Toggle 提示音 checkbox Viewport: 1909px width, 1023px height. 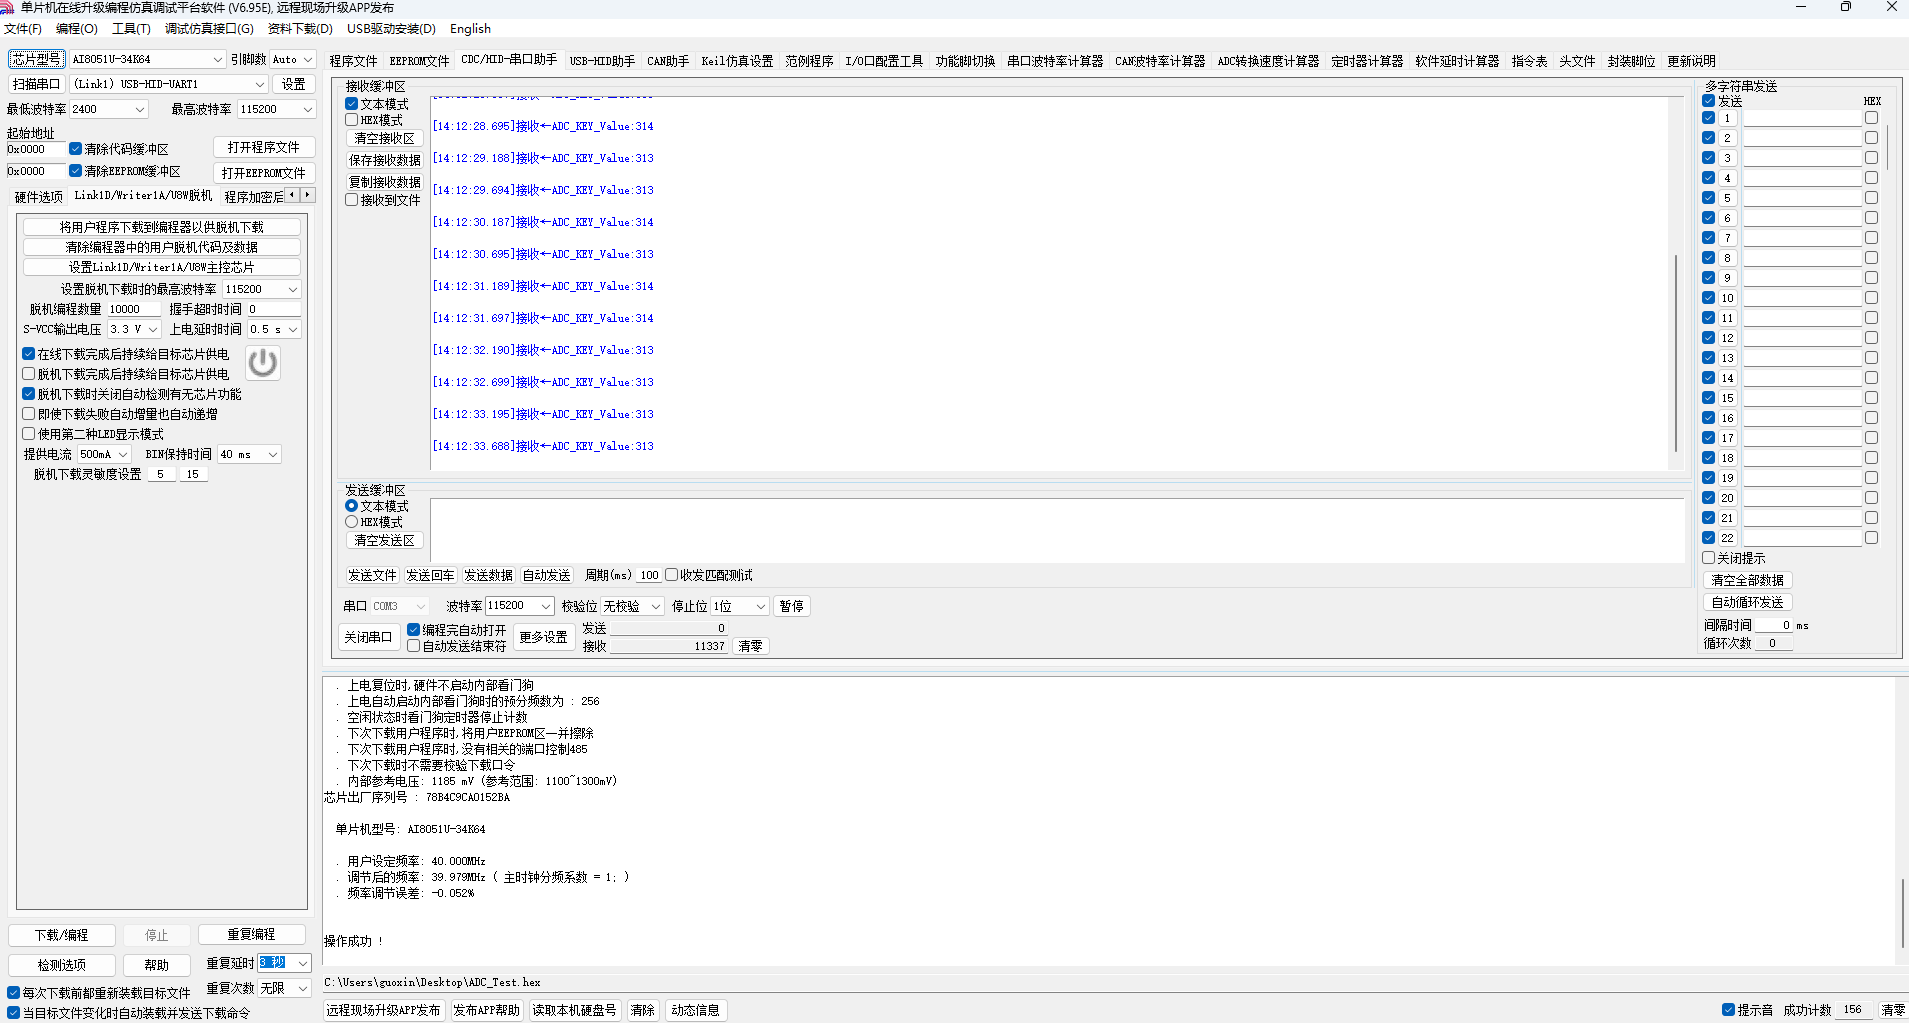coord(1729,1010)
